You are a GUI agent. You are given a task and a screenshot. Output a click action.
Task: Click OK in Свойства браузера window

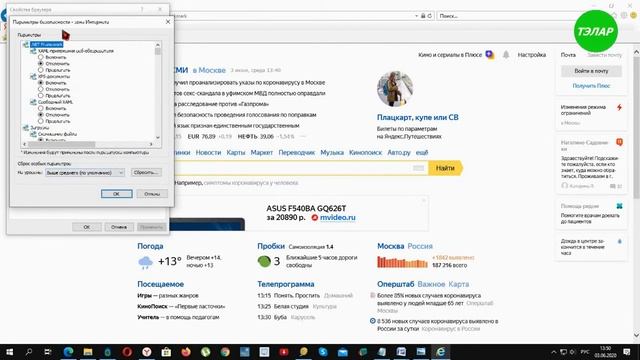point(87,227)
